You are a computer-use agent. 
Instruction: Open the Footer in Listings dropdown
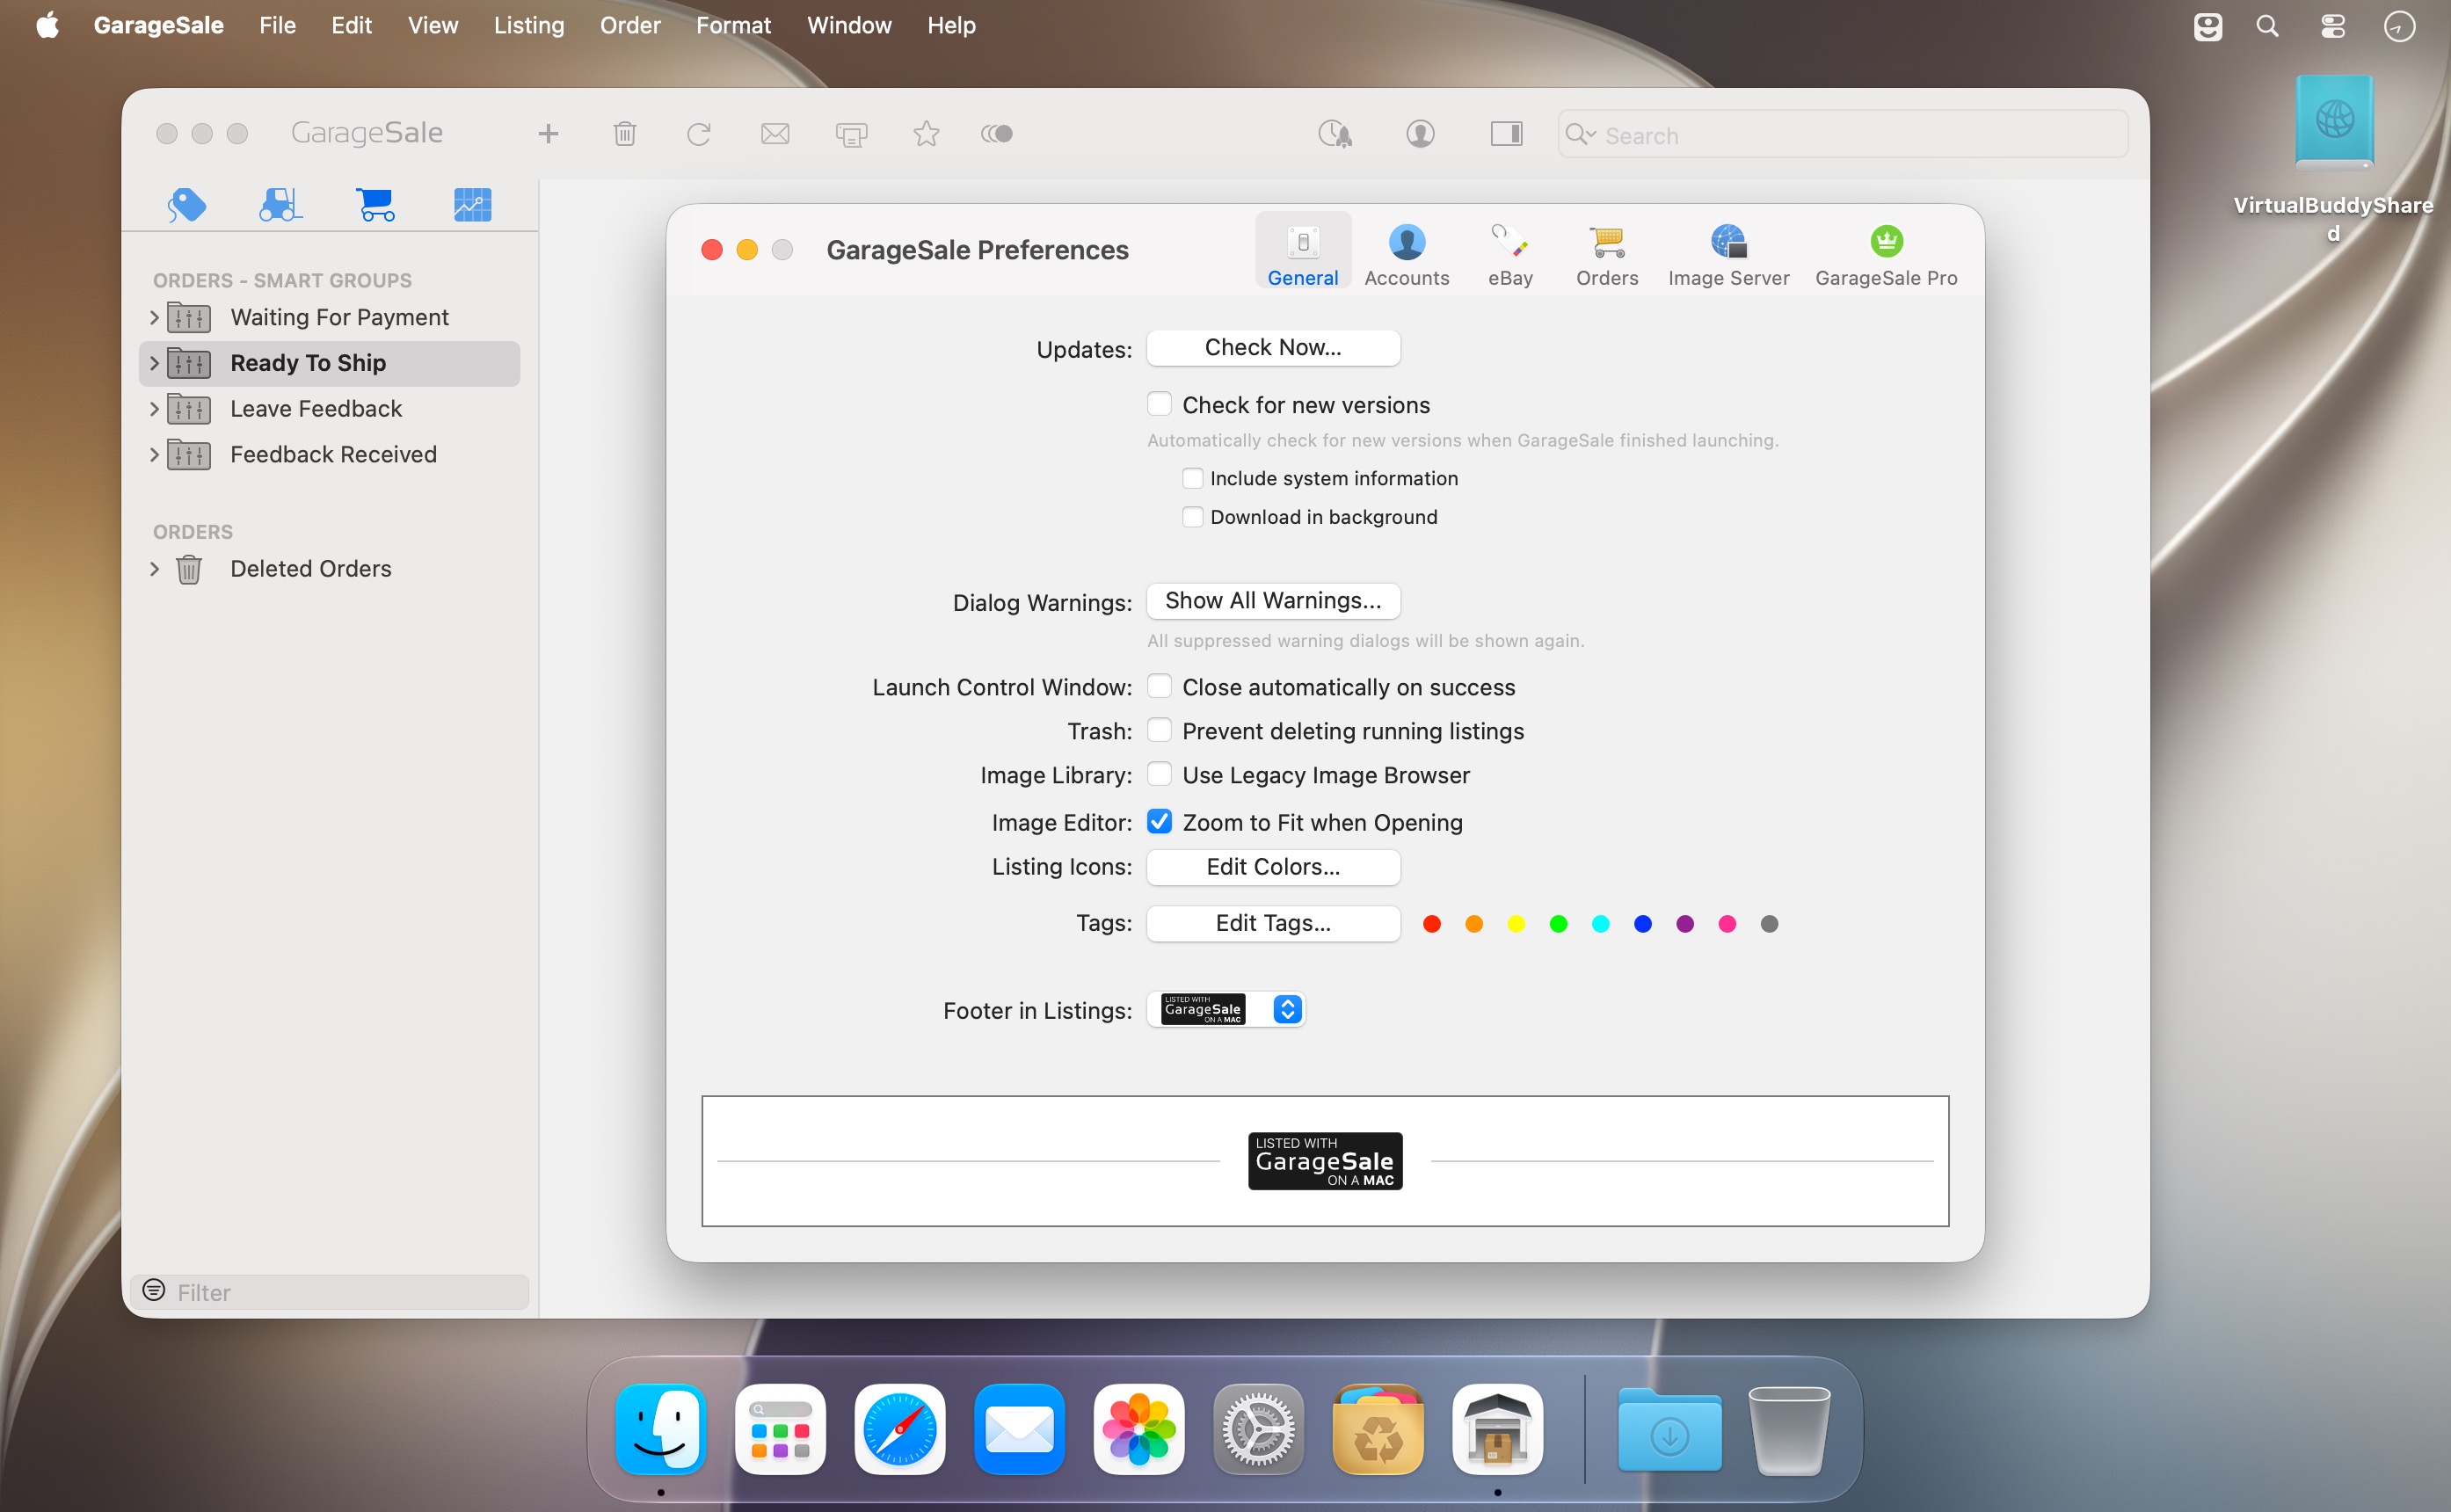tap(1226, 1009)
